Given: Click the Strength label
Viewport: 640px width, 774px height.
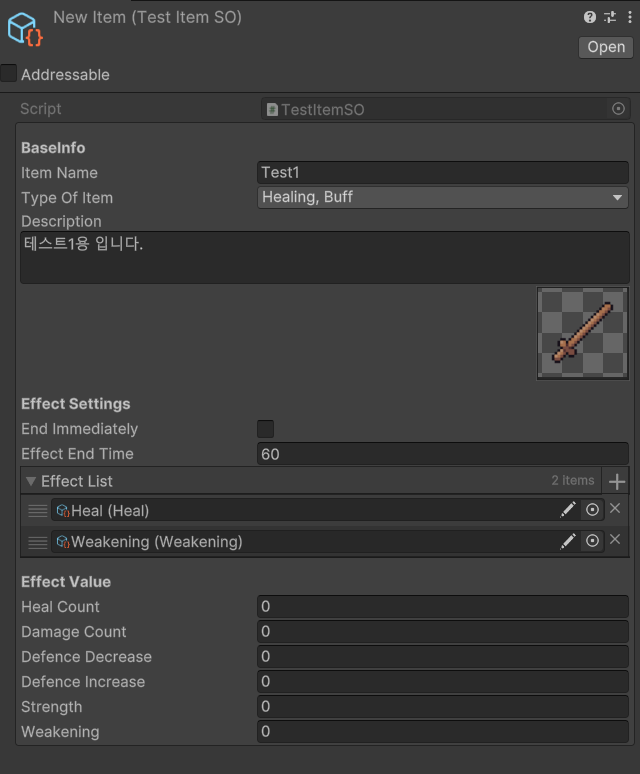Looking at the screenshot, I should click(x=52, y=707).
